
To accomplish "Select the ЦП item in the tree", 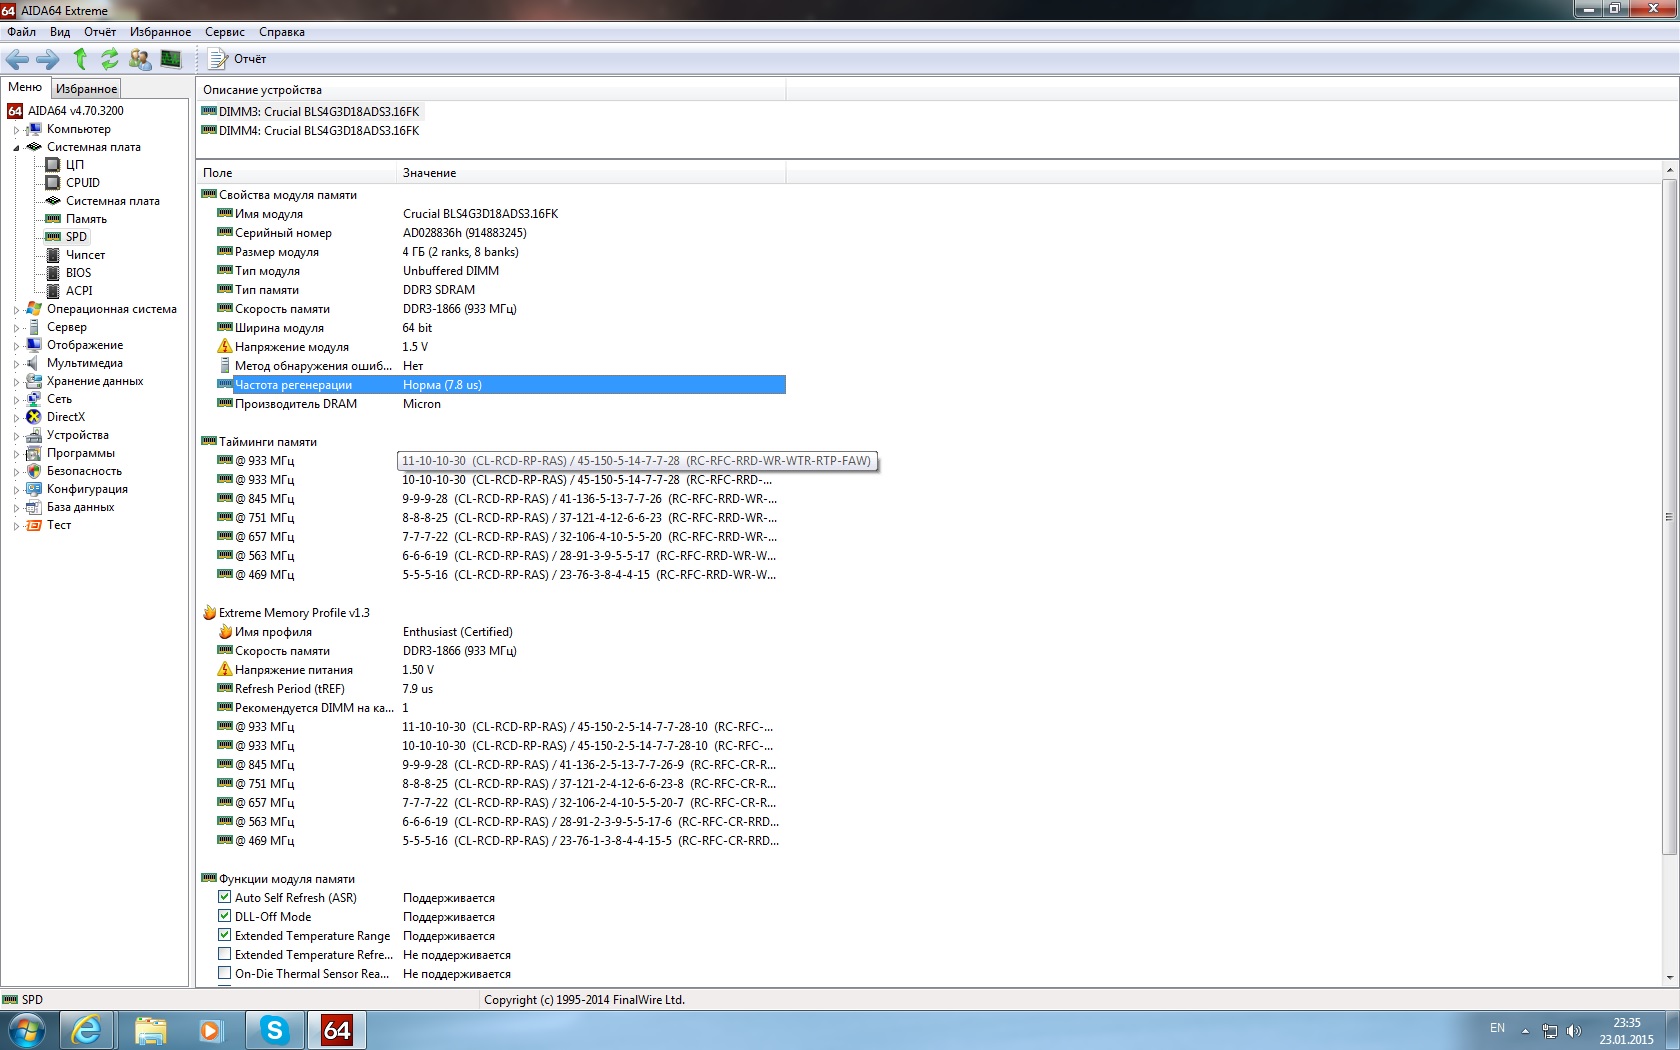I will pyautogui.click(x=75, y=165).
